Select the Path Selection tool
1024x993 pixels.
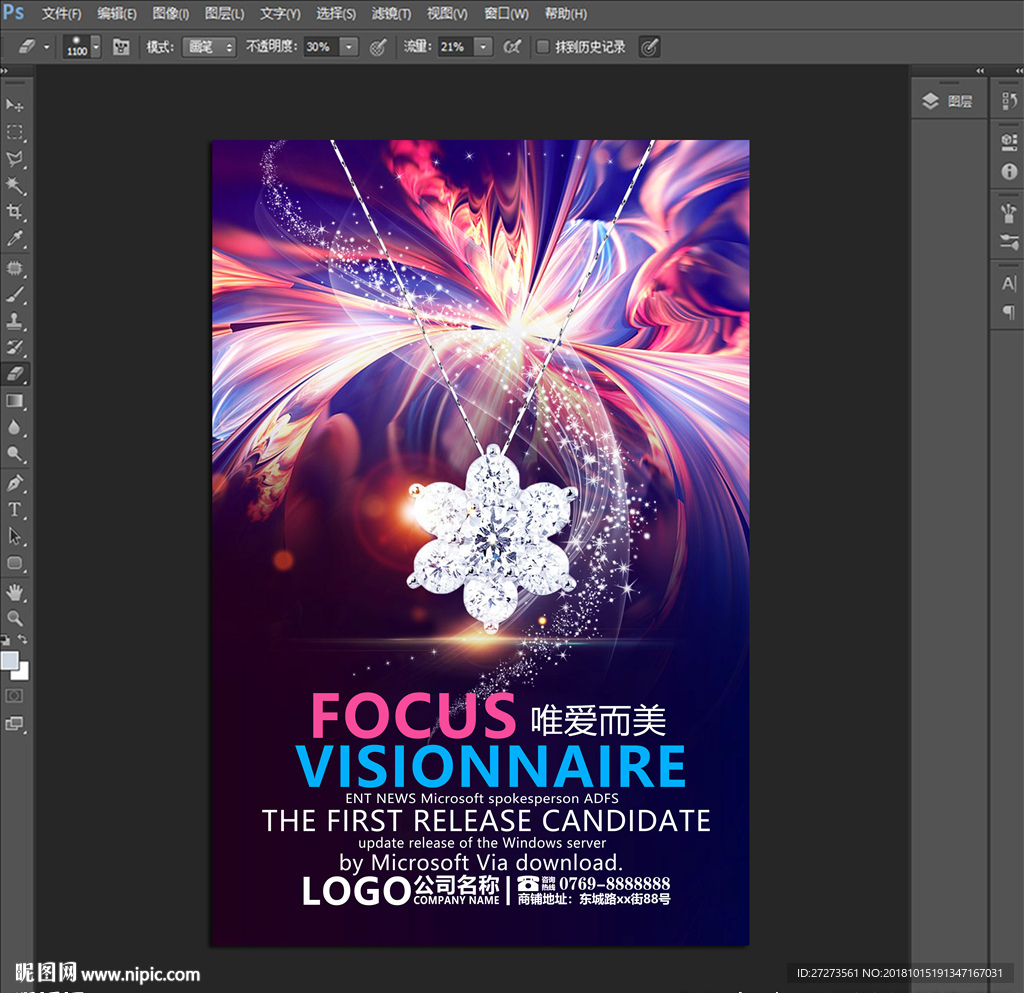coord(14,536)
